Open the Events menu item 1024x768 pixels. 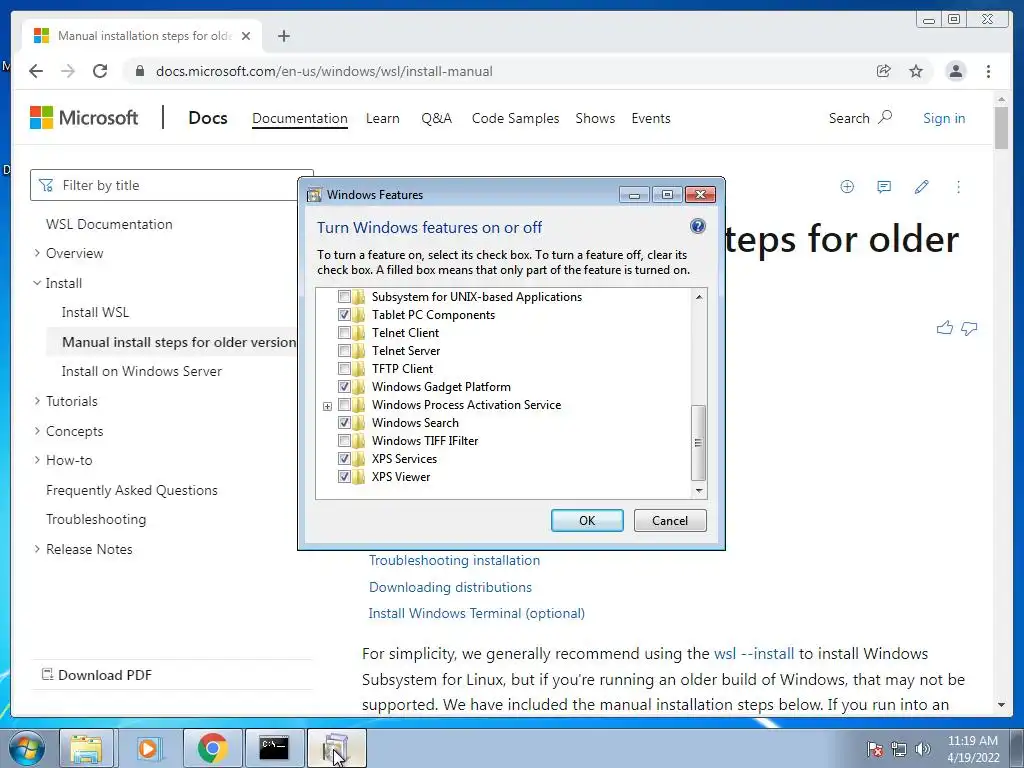pos(650,118)
